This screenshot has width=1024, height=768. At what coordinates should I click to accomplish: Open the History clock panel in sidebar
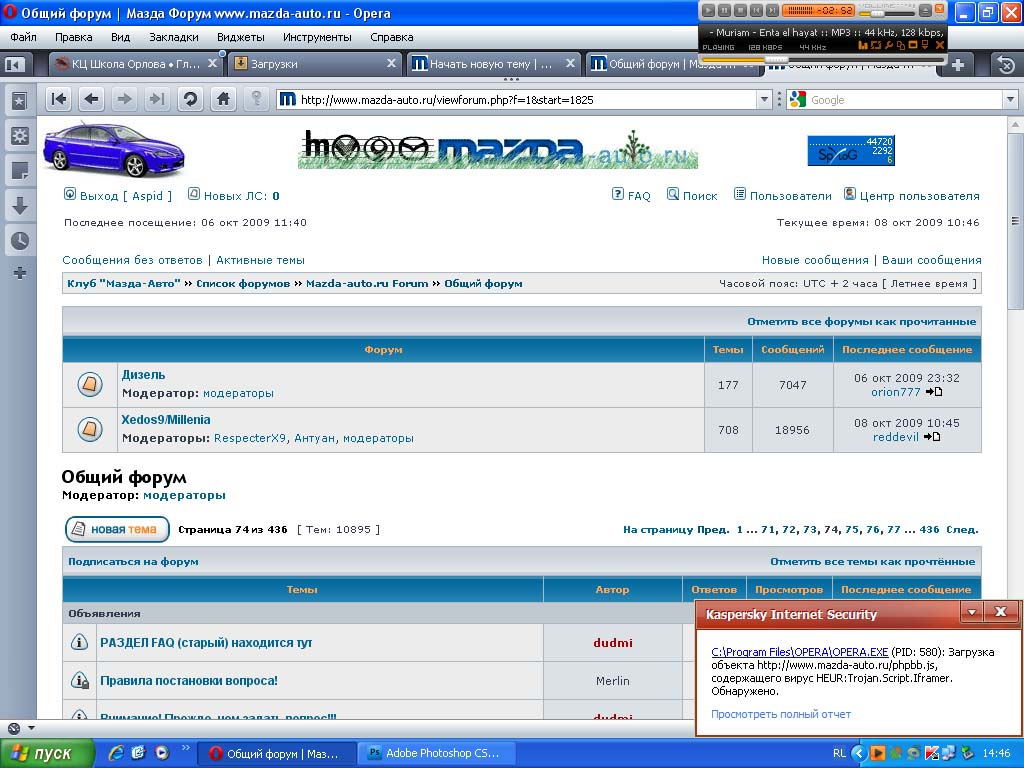point(20,240)
